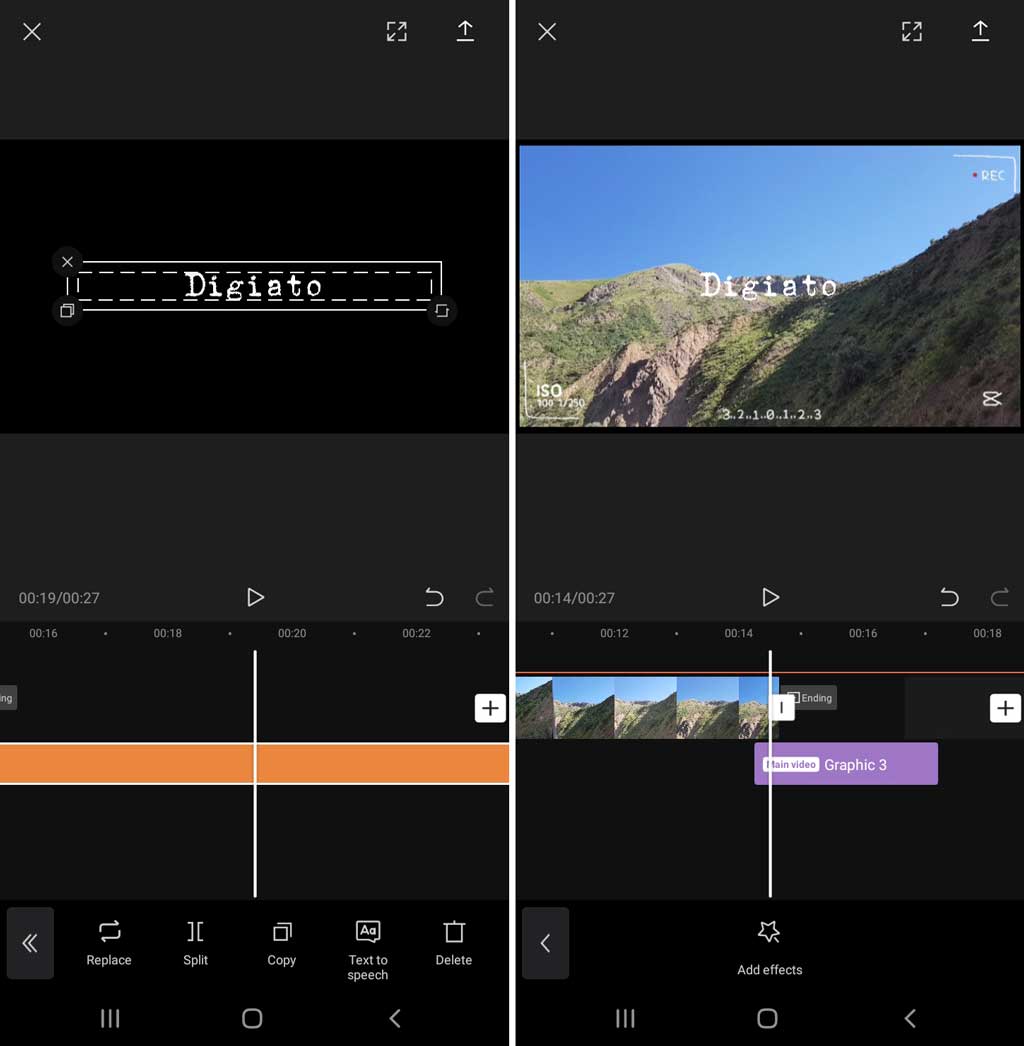Tap the Android back button, left screen

point(395,1018)
